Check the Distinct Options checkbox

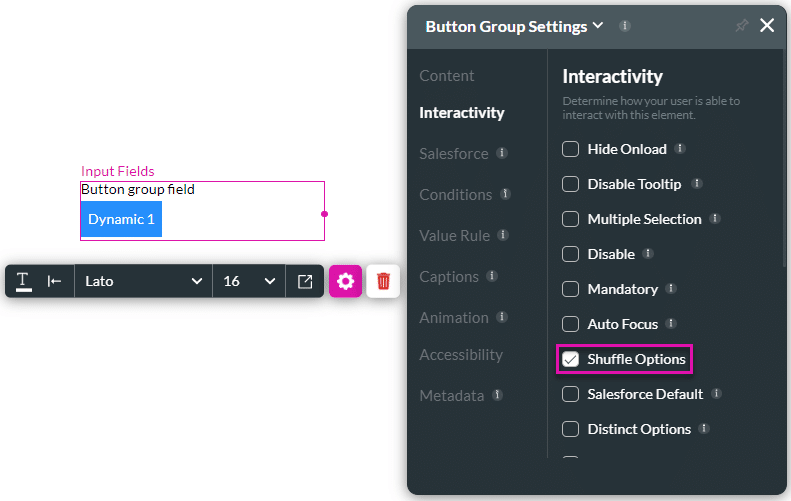point(571,429)
